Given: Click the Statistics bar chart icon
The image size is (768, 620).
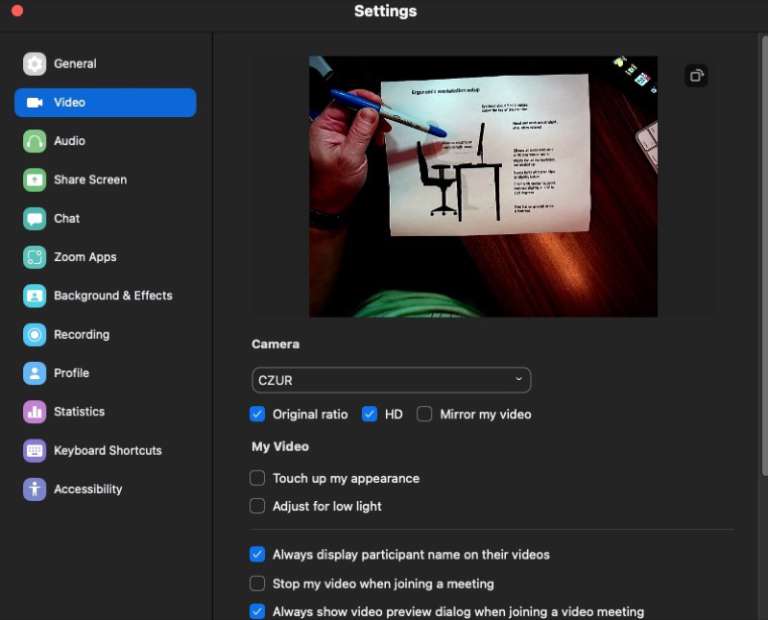Looking at the screenshot, I should [35, 412].
